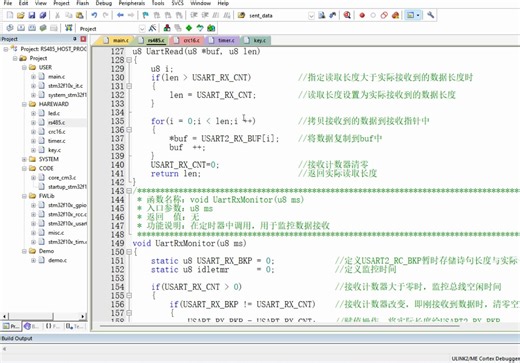Fold the for-loop block at line 136
The height and width of the screenshot is (363, 520).
(129, 130)
